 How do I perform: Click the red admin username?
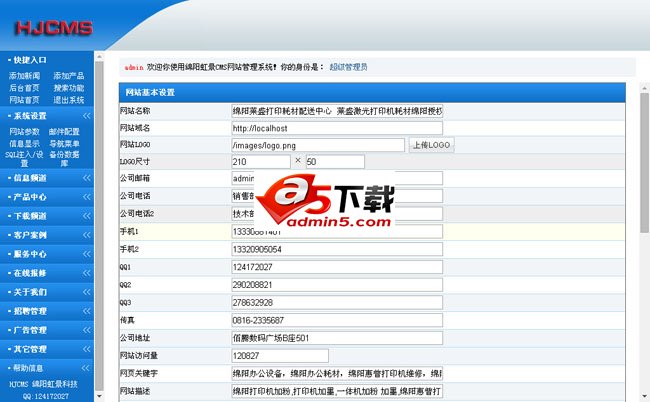click(134, 68)
